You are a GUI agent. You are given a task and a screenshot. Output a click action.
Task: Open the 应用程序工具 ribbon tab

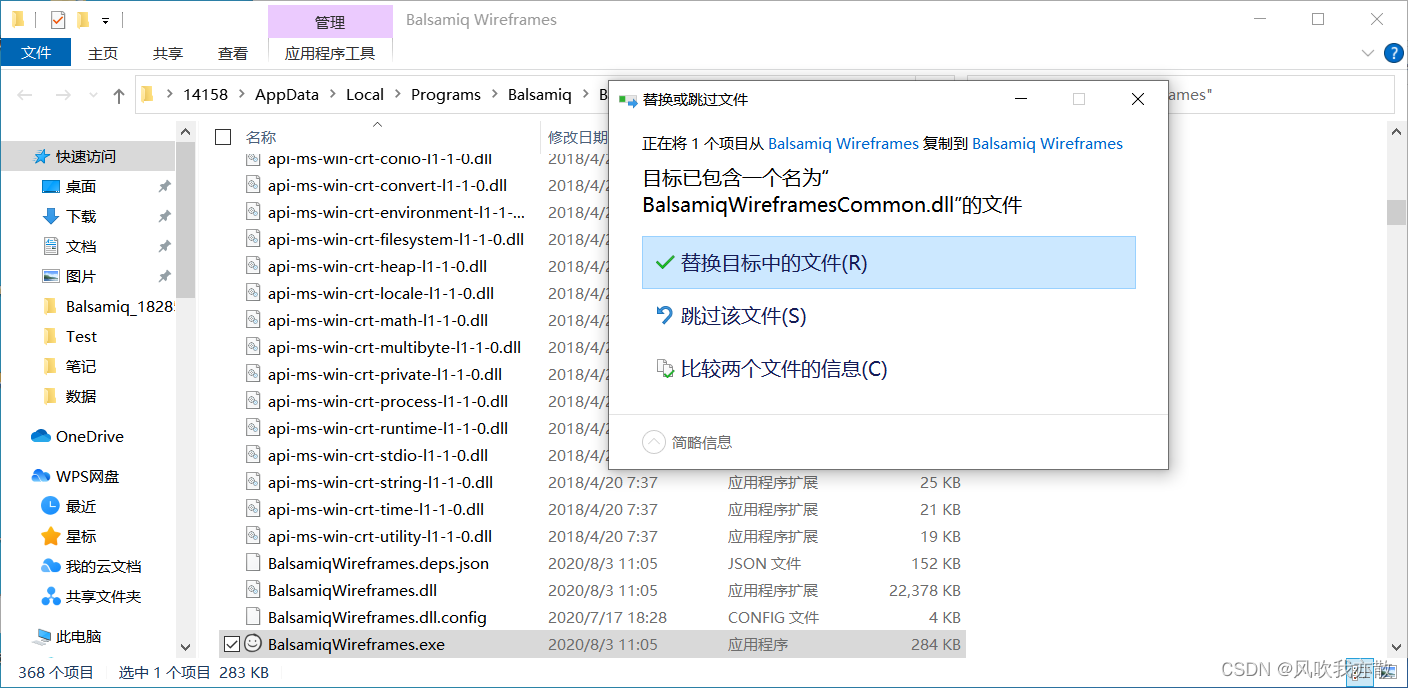pyautogui.click(x=330, y=53)
